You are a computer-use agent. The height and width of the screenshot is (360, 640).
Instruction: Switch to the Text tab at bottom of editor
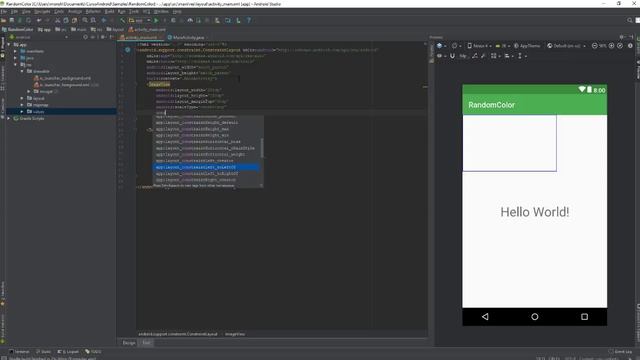146,343
